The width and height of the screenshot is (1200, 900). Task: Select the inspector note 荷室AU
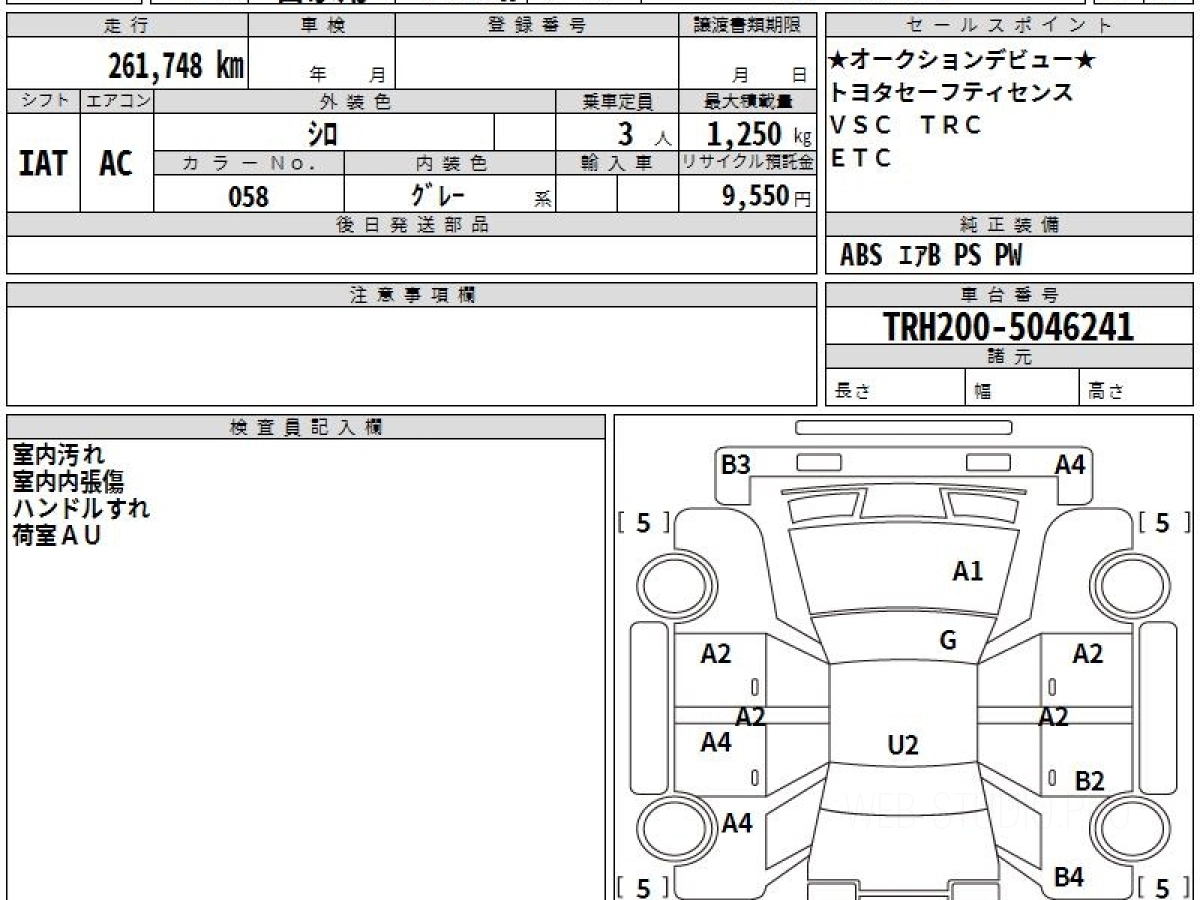click(x=57, y=535)
